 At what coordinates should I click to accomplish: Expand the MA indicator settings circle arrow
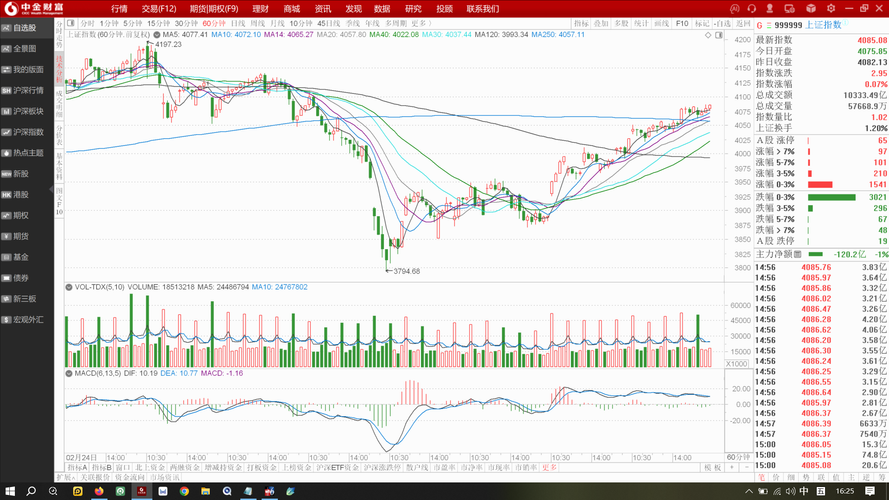156,35
